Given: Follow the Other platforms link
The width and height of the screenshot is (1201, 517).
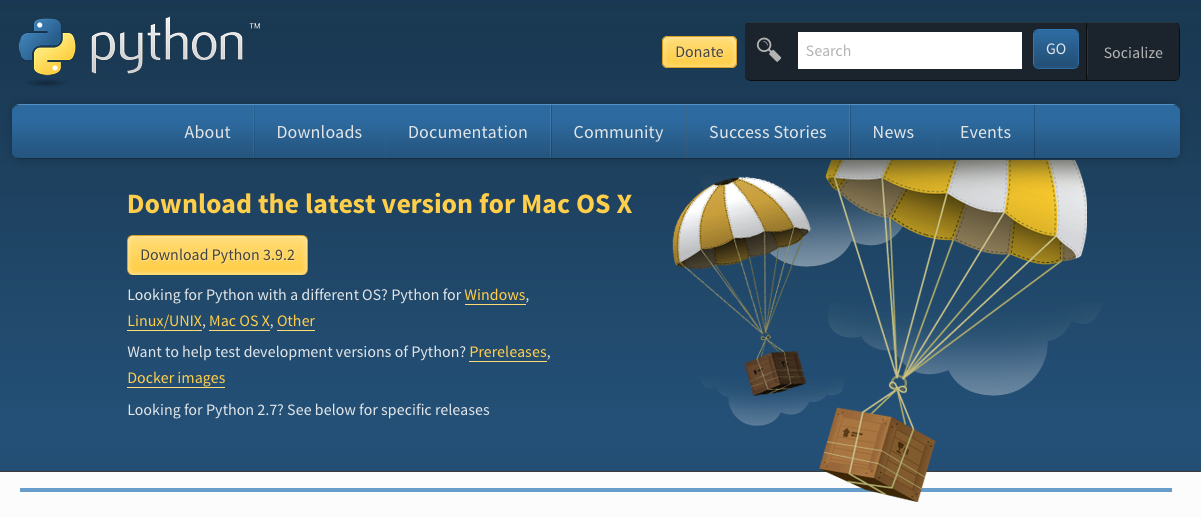Looking at the screenshot, I should (296, 321).
